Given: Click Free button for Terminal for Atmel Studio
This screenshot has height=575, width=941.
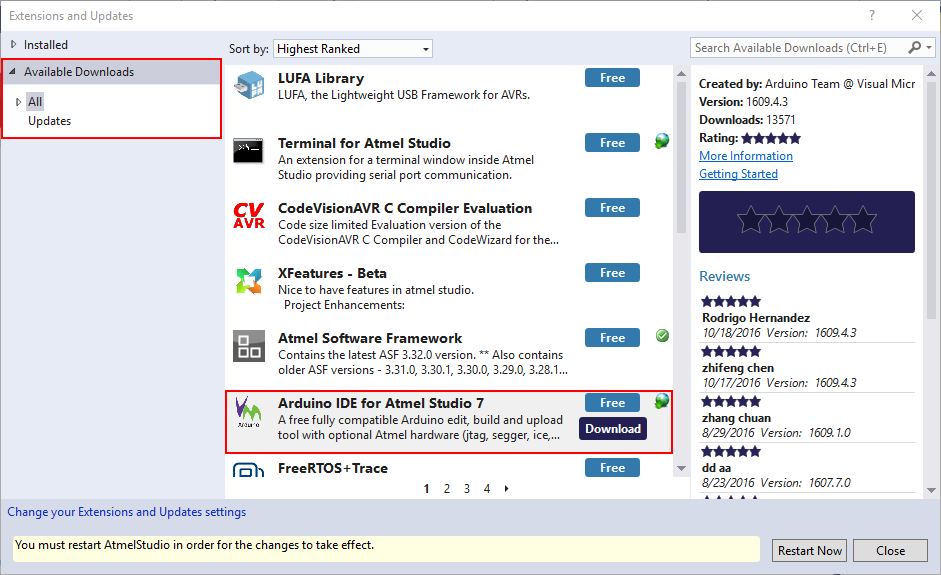Looking at the screenshot, I should pyautogui.click(x=612, y=143).
